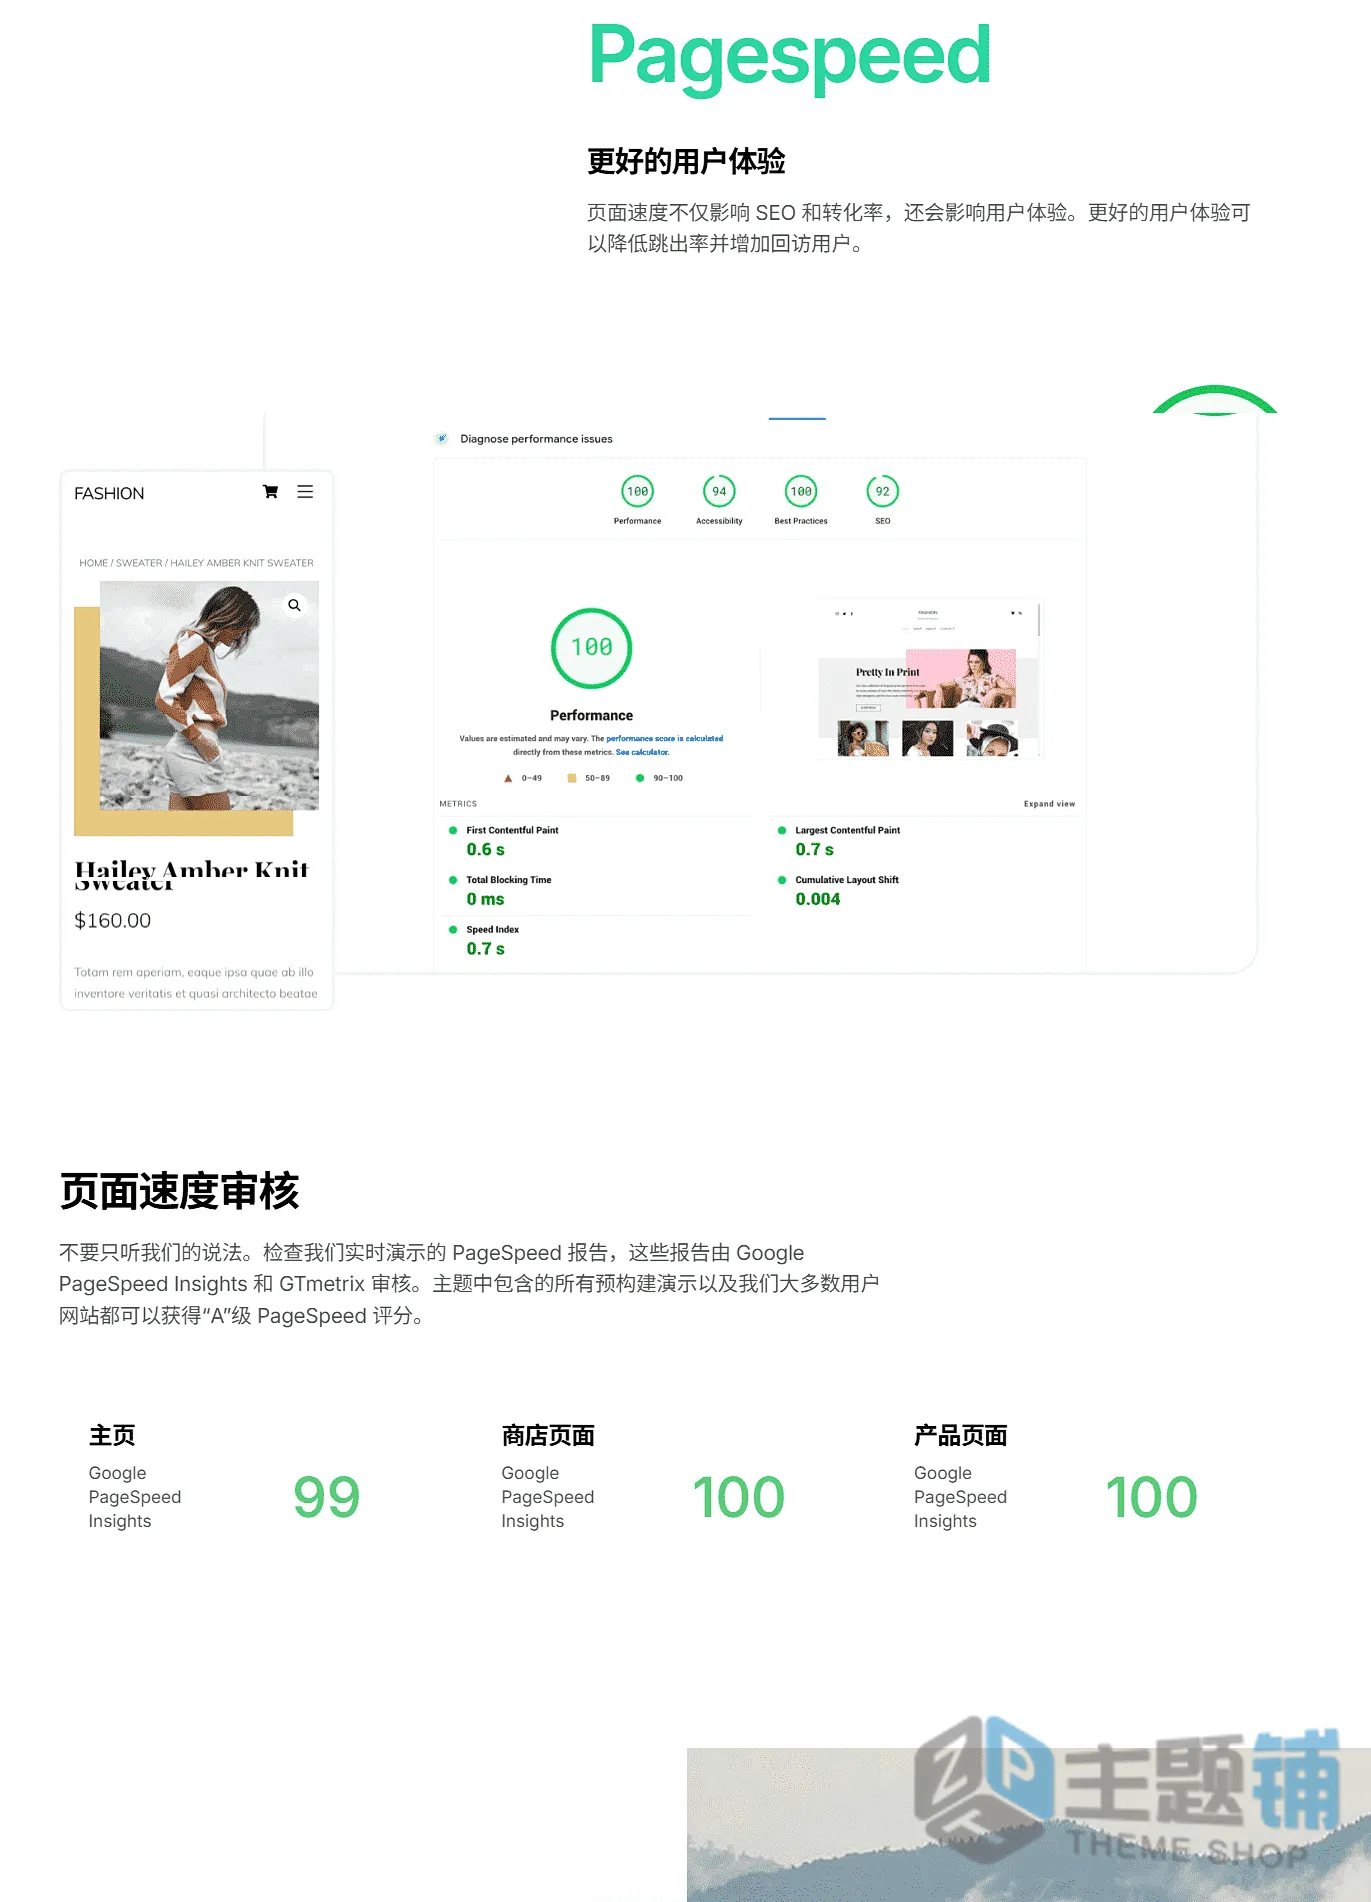Click the 0 ms Total Blocking Time value

pyautogui.click(x=485, y=899)
